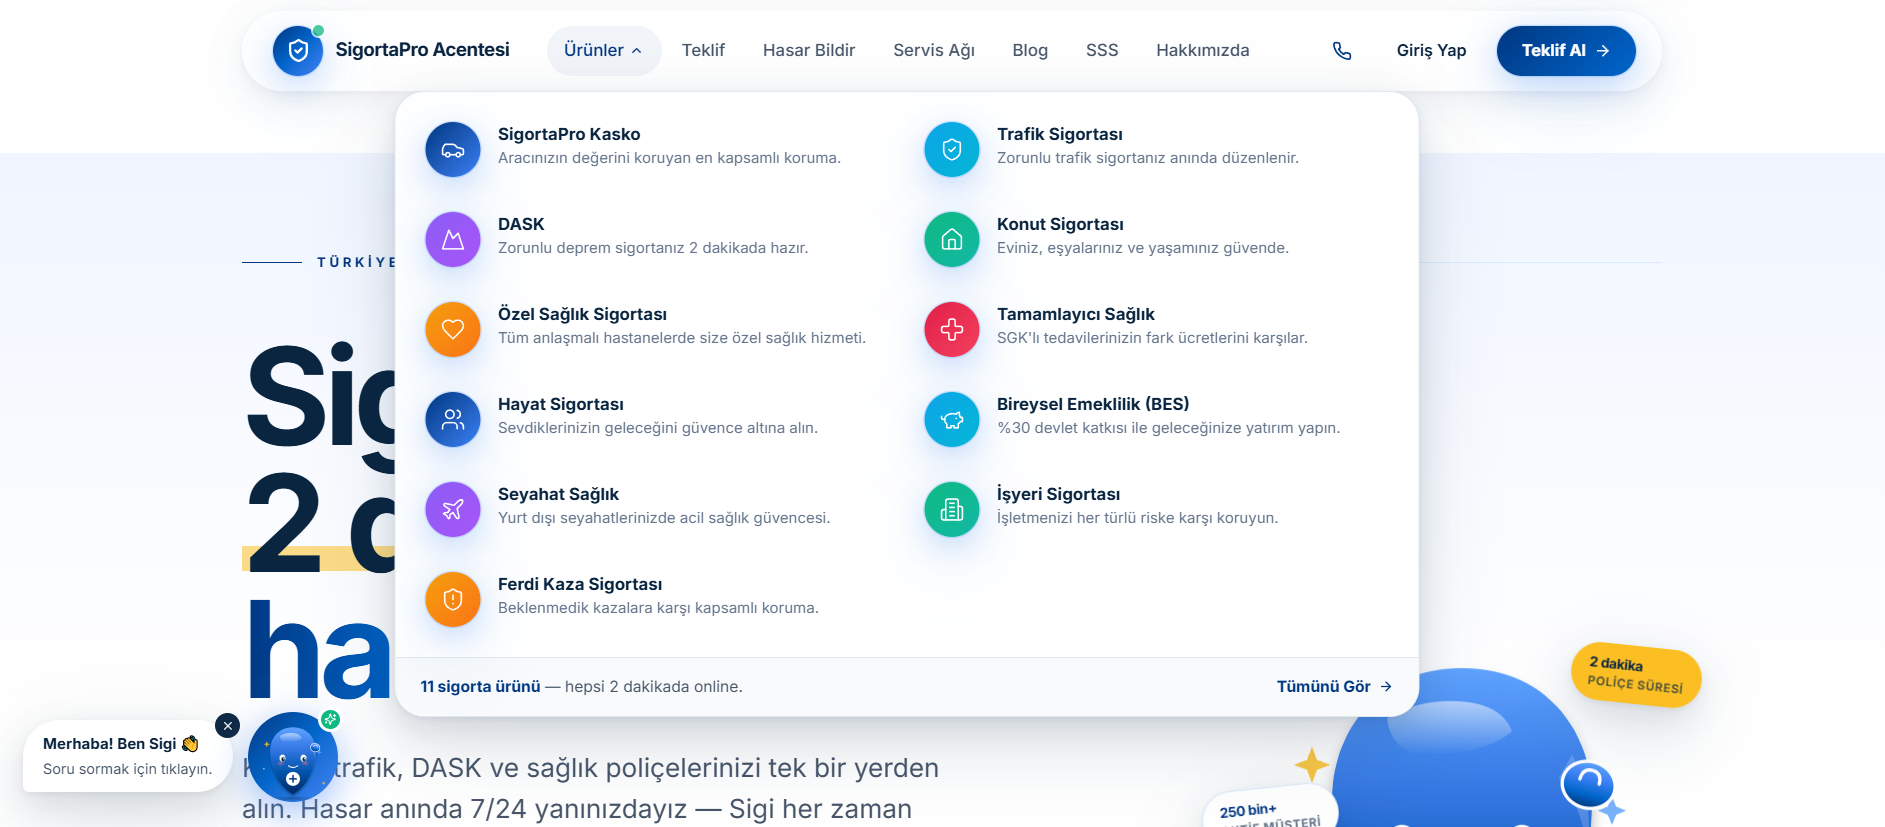
Task: Select Ferdi Kaza Sigortası title
Action: 580,584
